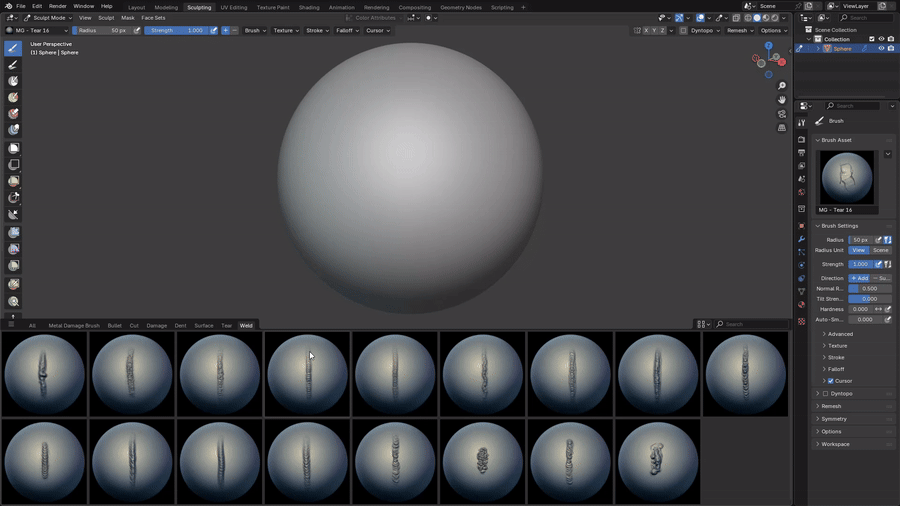The height and width of the screenshot is (506, 900).
Task: Select the Box Mask tool in toolbar
Action: (13, 148)
